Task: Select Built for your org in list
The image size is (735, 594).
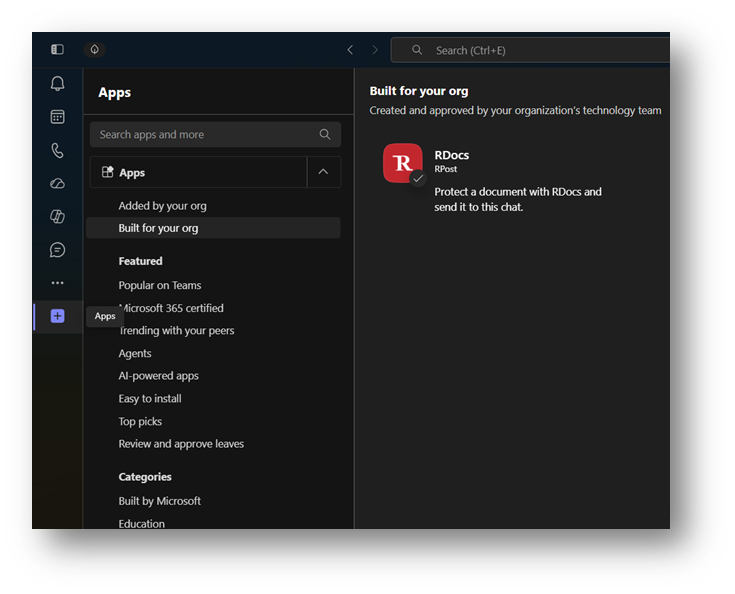Action: pyautogui.click(x=213, y=228)
